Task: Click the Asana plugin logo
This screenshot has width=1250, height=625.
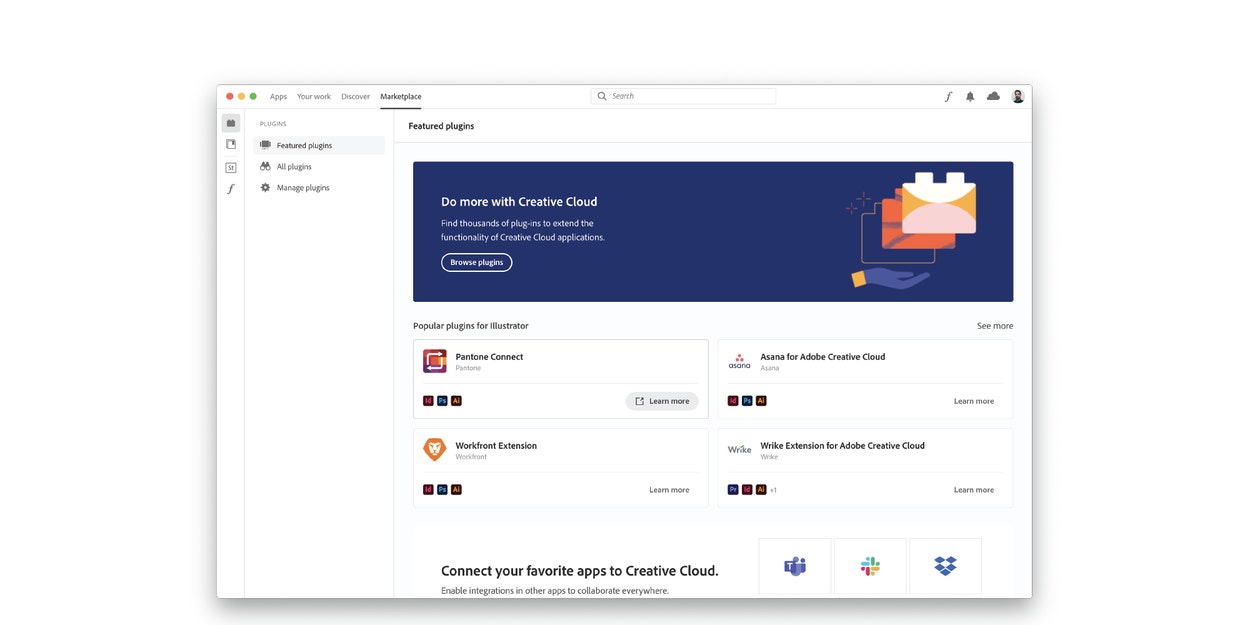Action: (739, 361)
